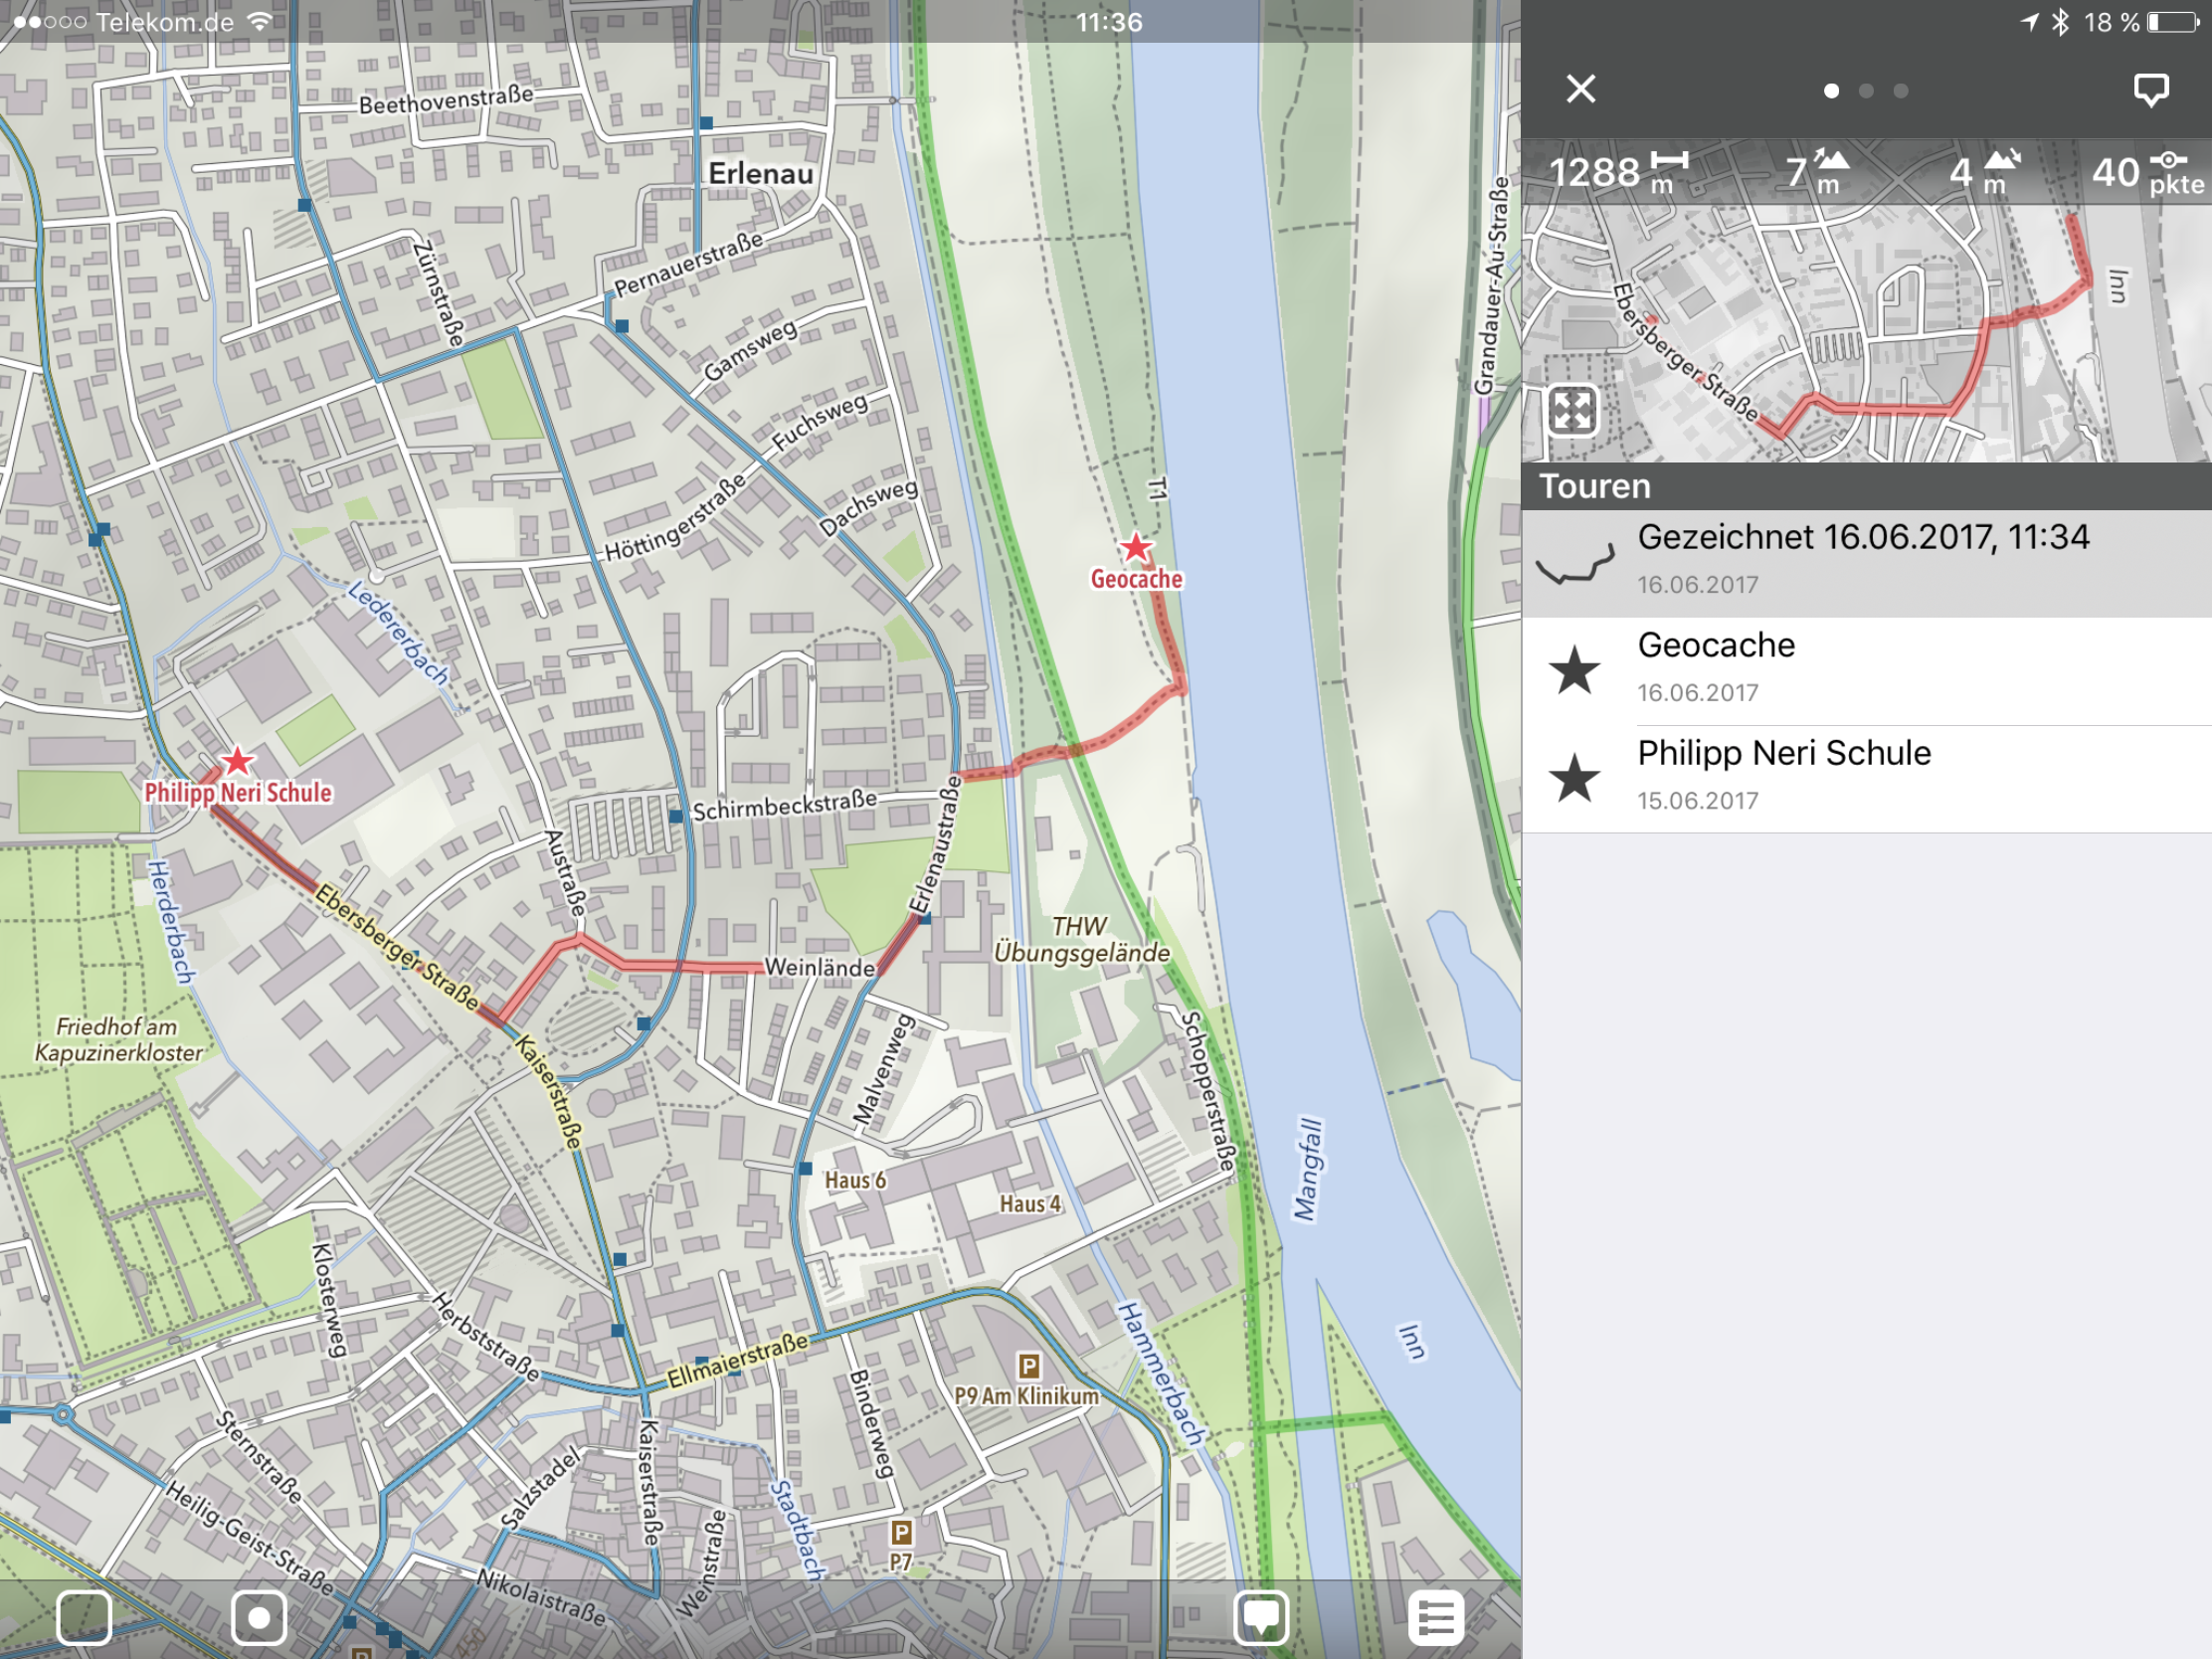Tap the Philipp Neri Schule star marker
The image size is (2212, 1659).
[237, 761]
